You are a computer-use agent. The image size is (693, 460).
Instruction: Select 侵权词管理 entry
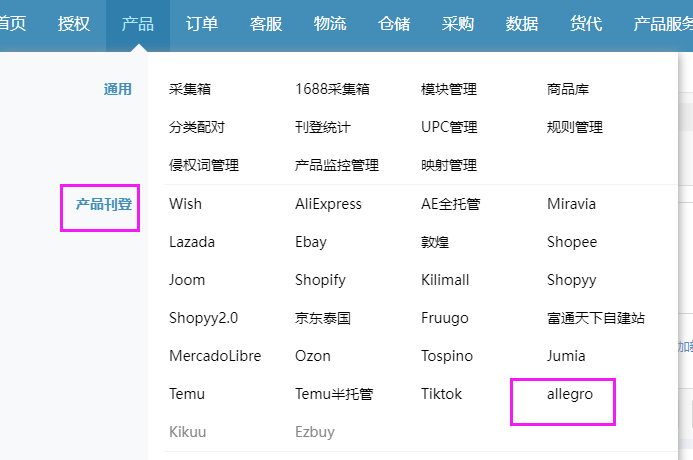point(204,165)
